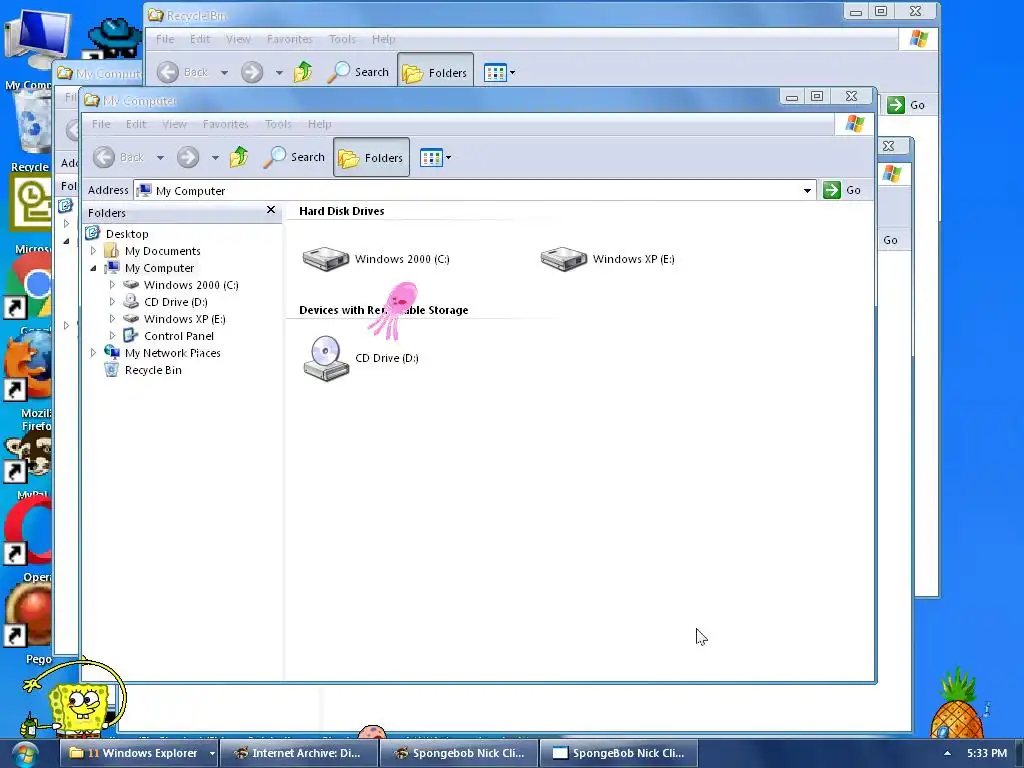
Task: Click the Back button in front My Computer window
Action: pos(118,157)
